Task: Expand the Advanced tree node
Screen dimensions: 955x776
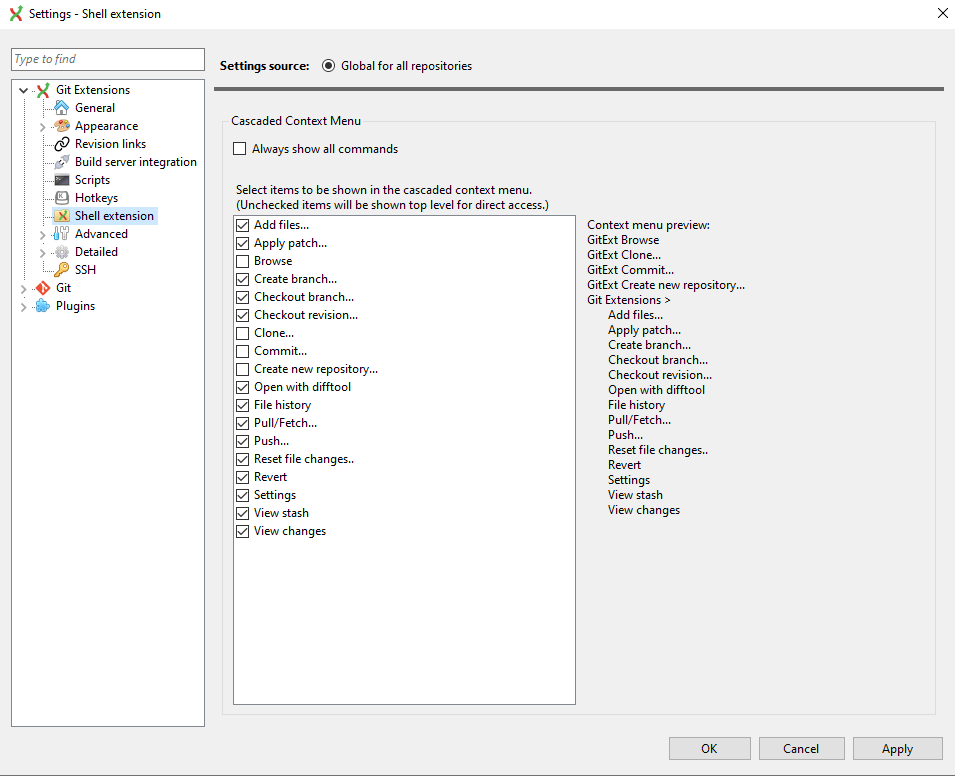Action: coord(43,235)
